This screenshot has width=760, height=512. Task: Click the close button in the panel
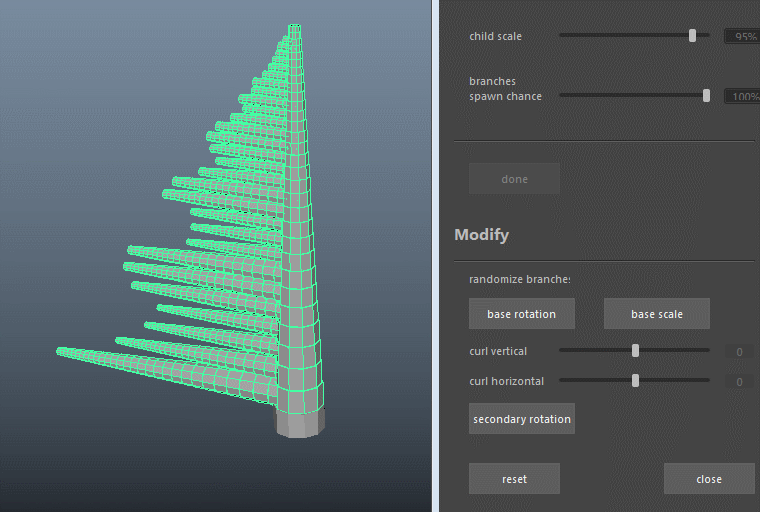point(708,479)
